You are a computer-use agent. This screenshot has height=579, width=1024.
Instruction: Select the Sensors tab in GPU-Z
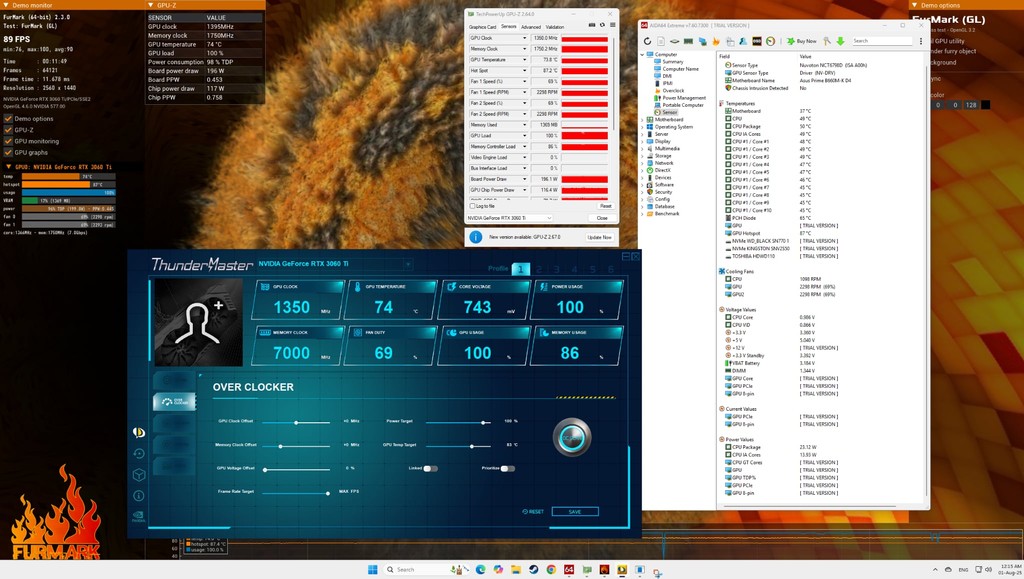[x=509, y=27]
